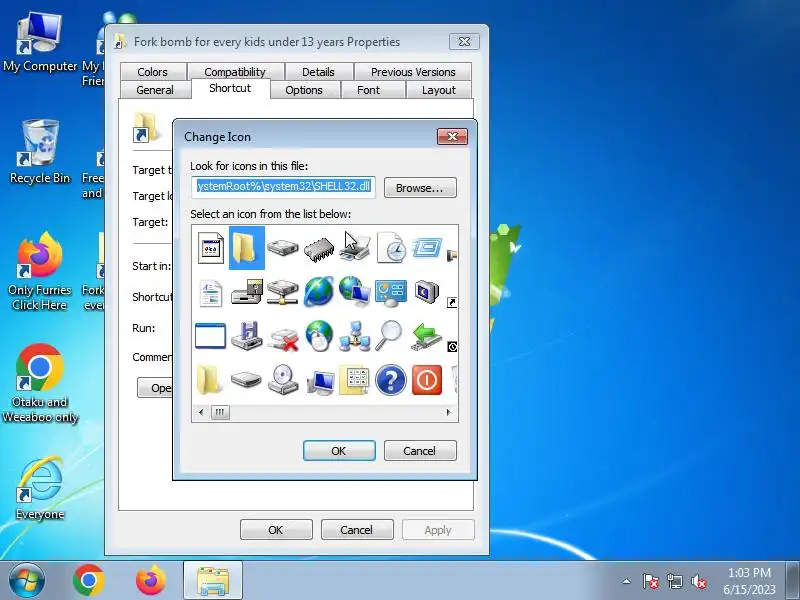800x600 pixels.
Task: Click Cancel in the Properties window
Action: (357, 530)
